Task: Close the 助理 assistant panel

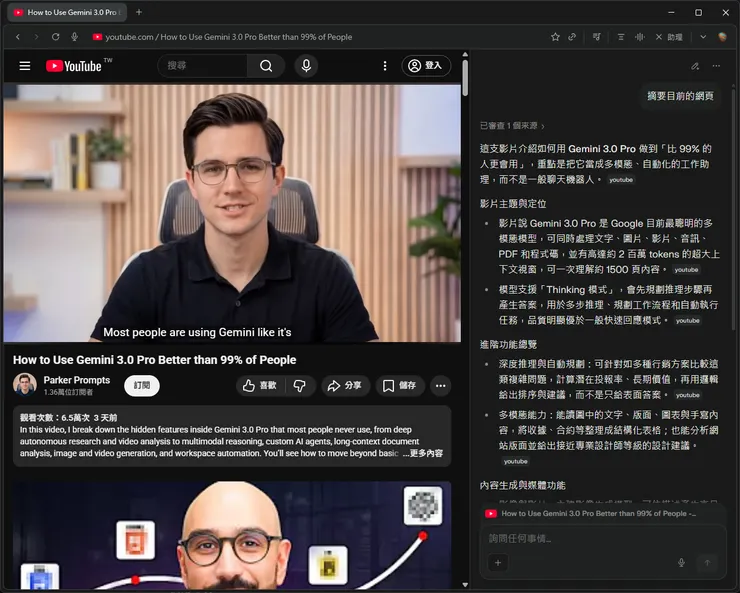Action: pos(659,37)
